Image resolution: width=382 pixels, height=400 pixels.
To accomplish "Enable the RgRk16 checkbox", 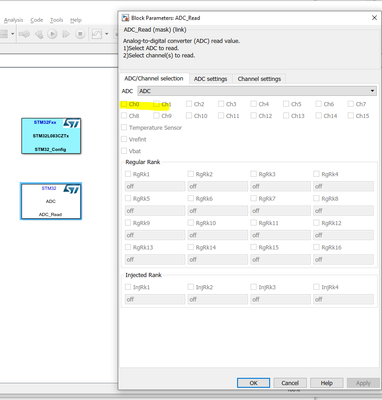I will tap(316, 247).
